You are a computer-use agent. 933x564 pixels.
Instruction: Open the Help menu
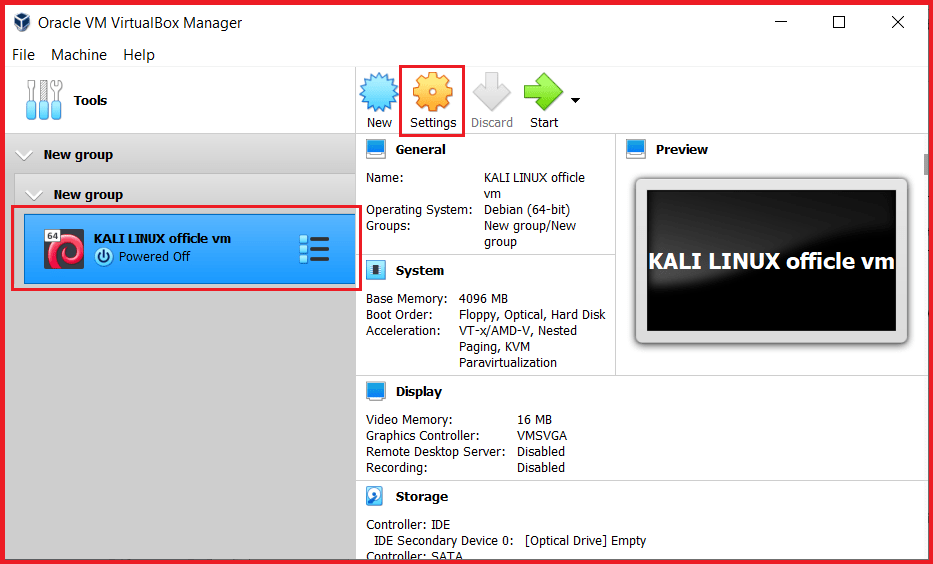click(139, 55)
